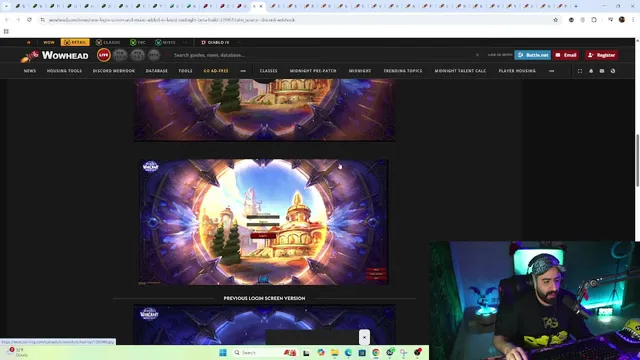Switch to the Retail game version
The width and height of the screenshot is (640, 360).
[x=75, y=42]
